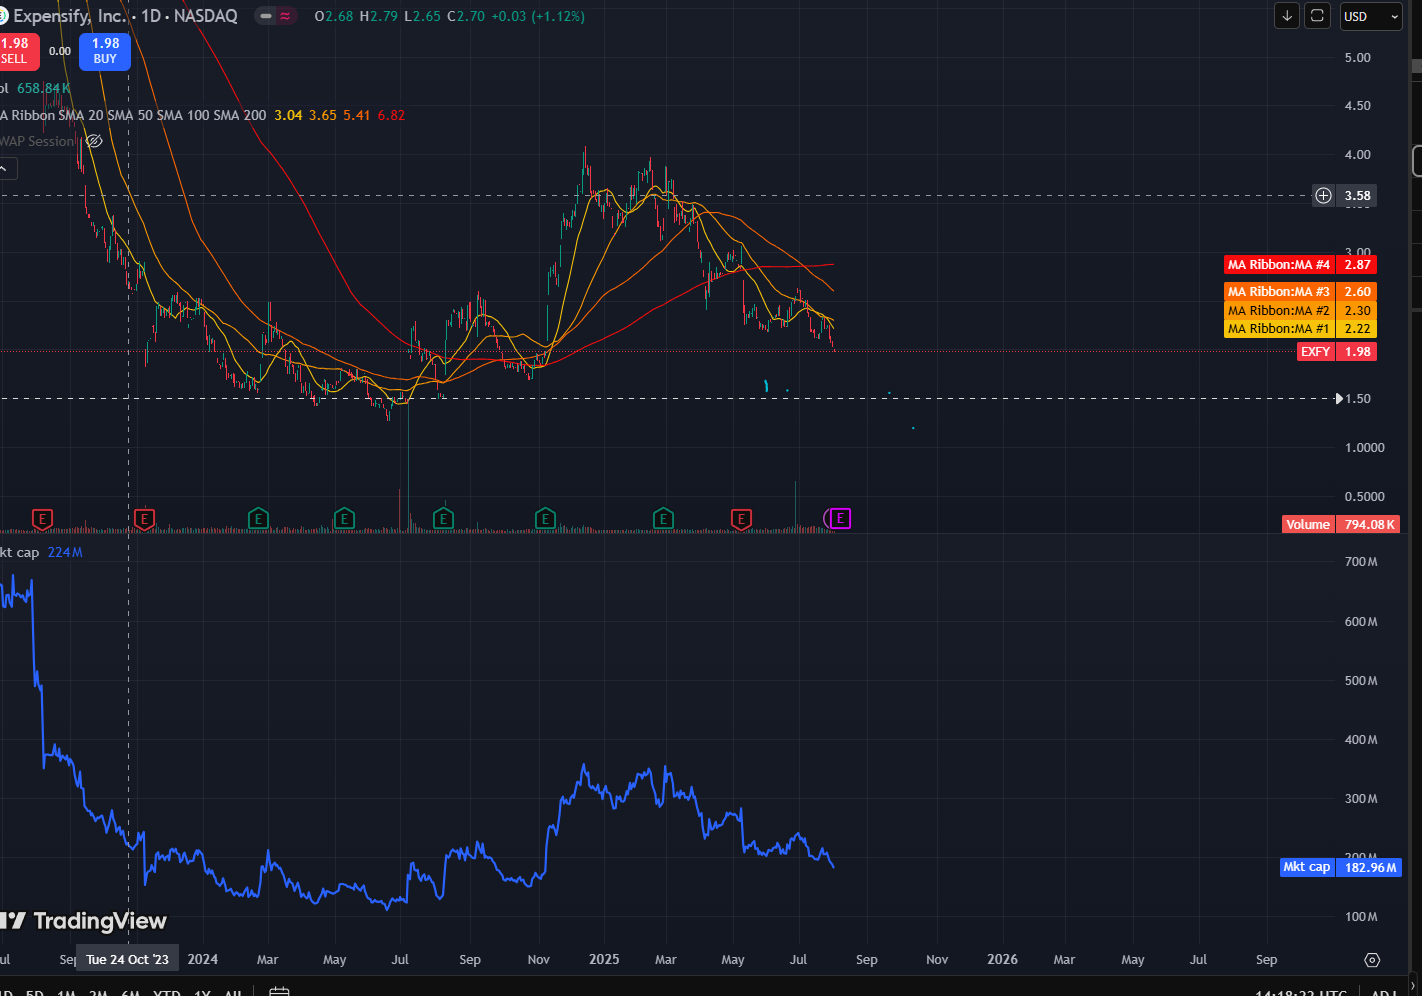Image resolution: width=1422 pixels, height=996 pixels.
Task: Open the Expensify, Inc. symbol title
Action: tap(70, 16)
